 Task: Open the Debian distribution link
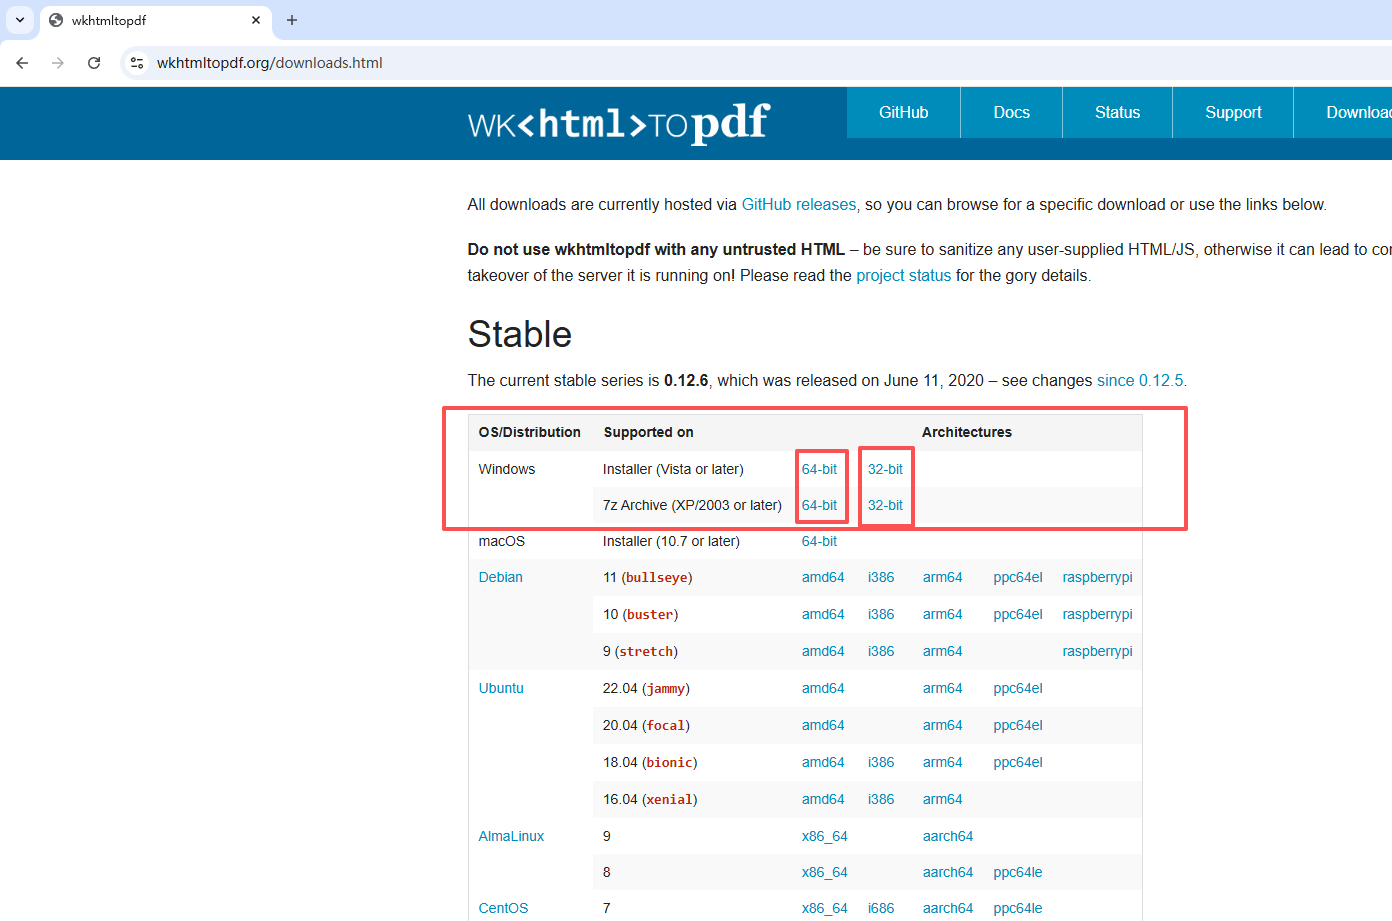pos(500,577)
